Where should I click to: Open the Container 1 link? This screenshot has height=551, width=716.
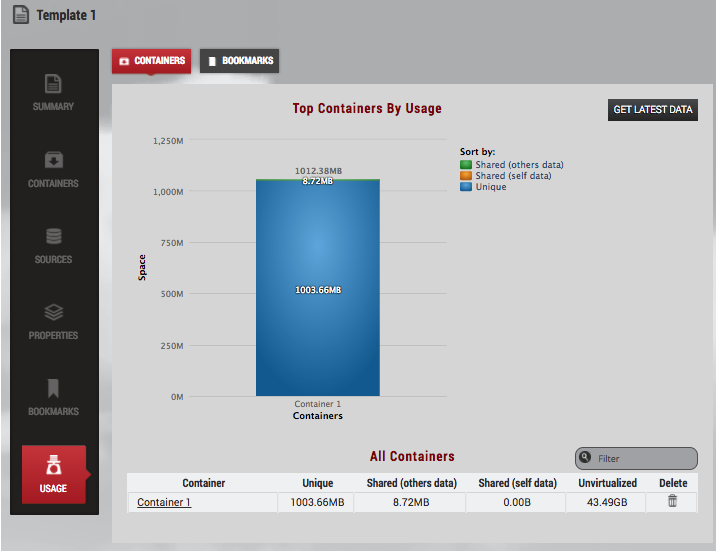[x=164, y=502]
